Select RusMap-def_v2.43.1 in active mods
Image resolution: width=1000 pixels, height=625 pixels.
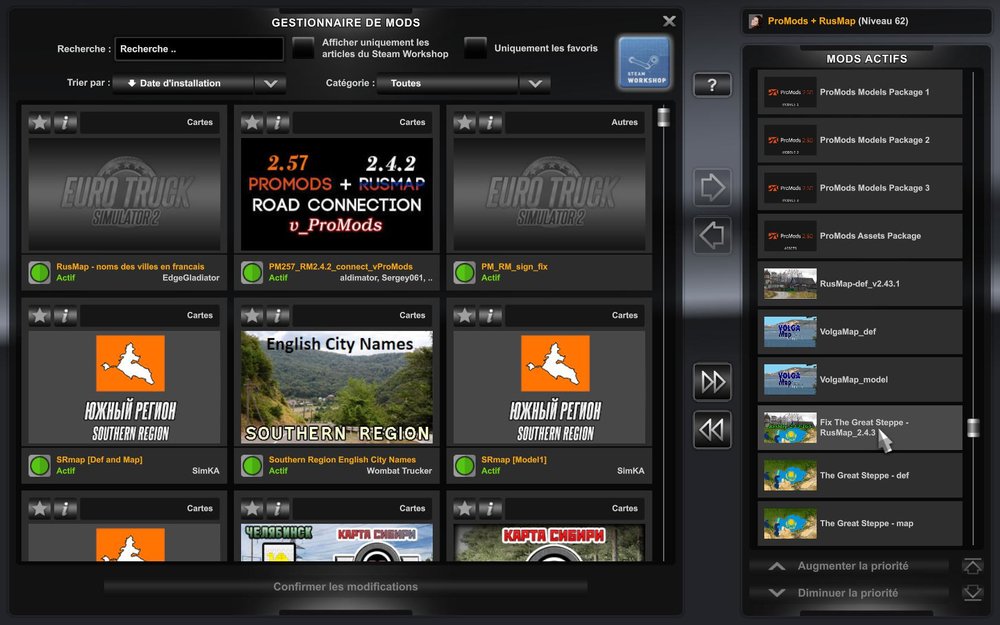click(860, 284)
